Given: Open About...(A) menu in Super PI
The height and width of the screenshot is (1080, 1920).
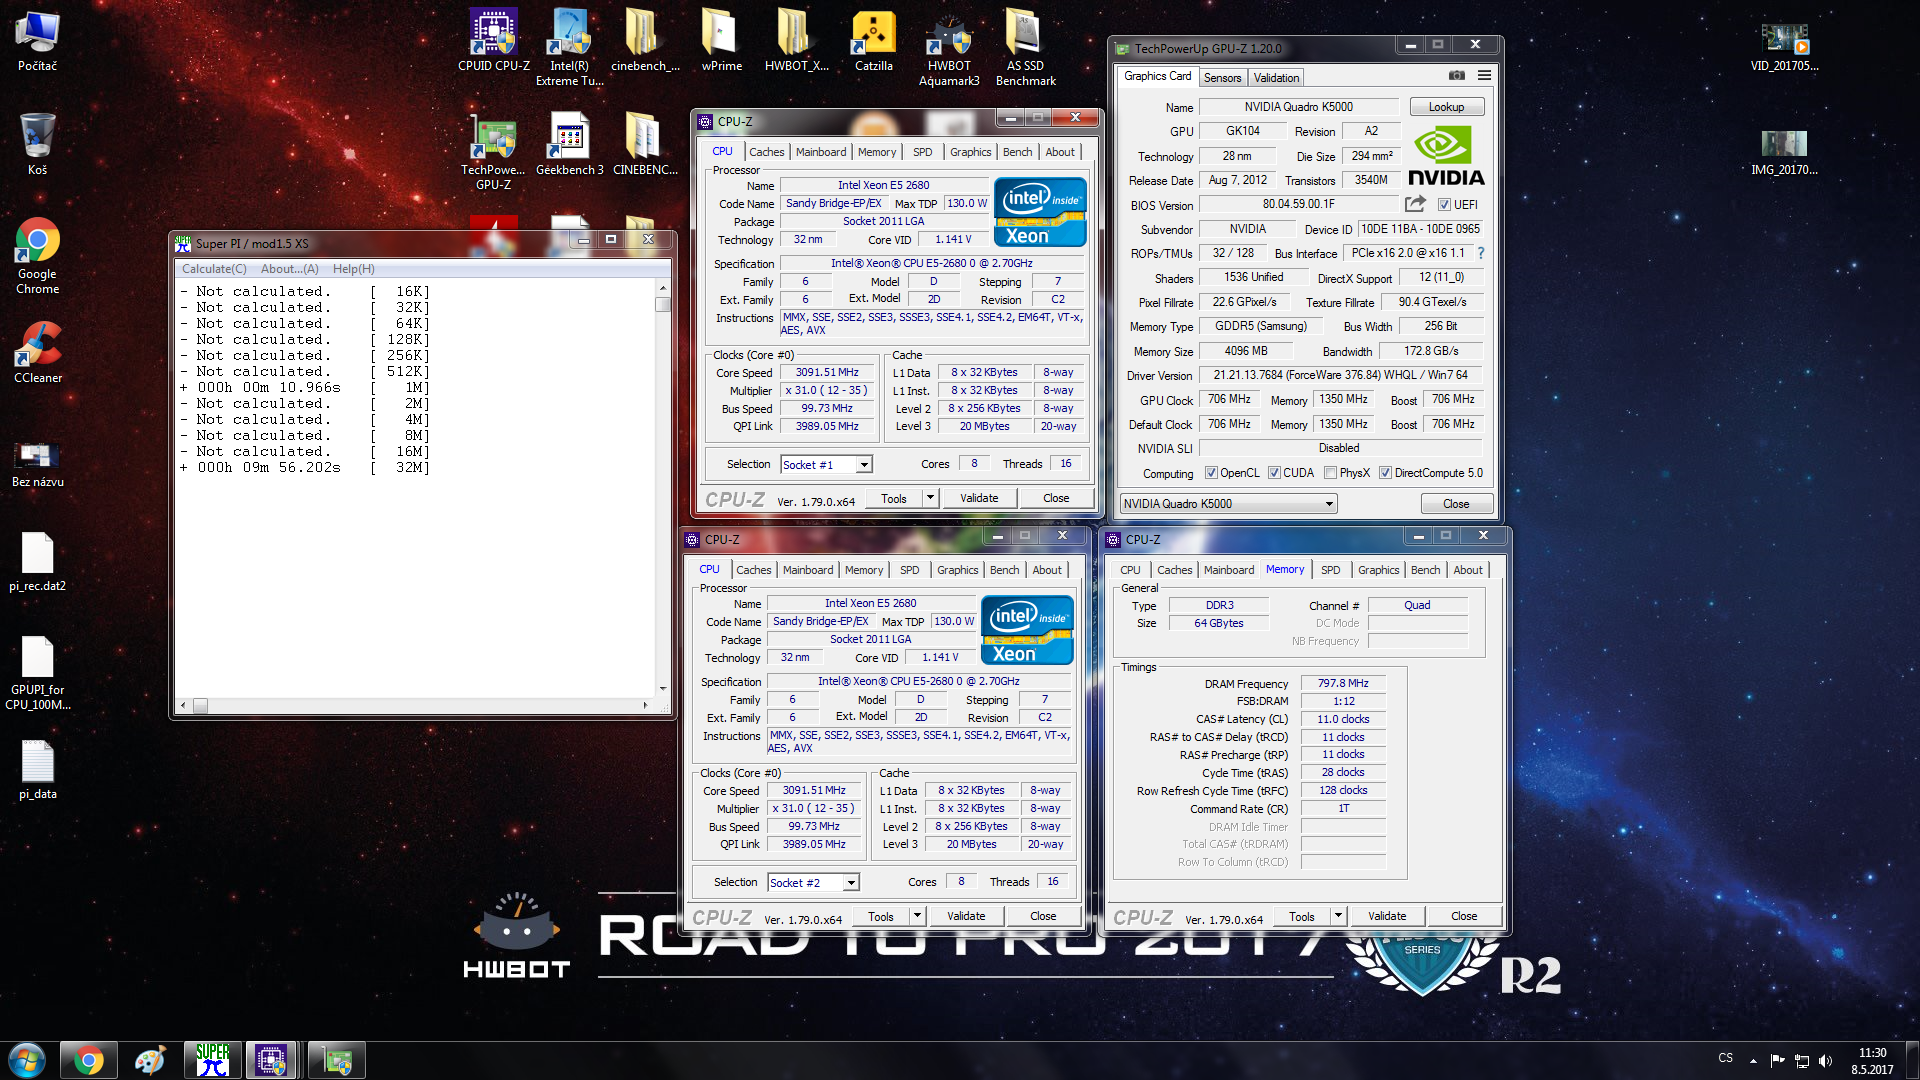Looking at the screenshot, I should tap(289, 269).
